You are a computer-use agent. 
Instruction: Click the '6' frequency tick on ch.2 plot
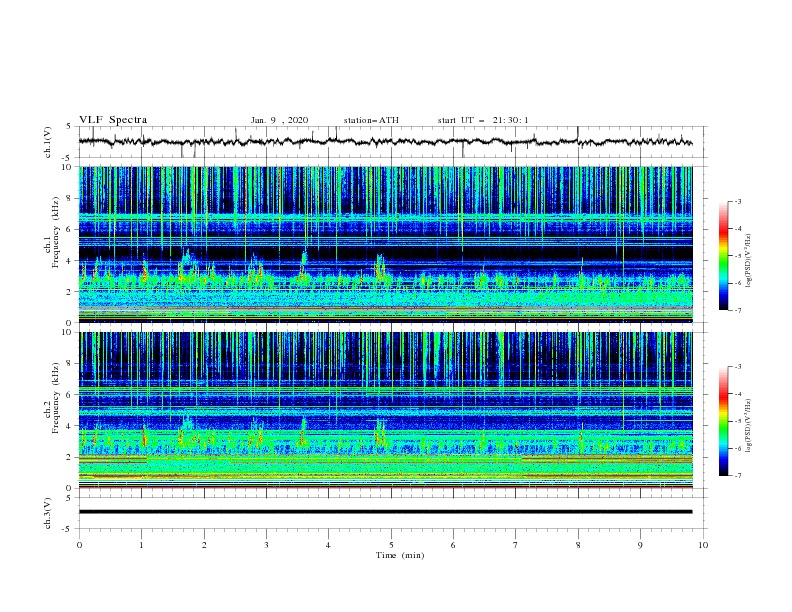pyautogui.click(x=69, y=394)
